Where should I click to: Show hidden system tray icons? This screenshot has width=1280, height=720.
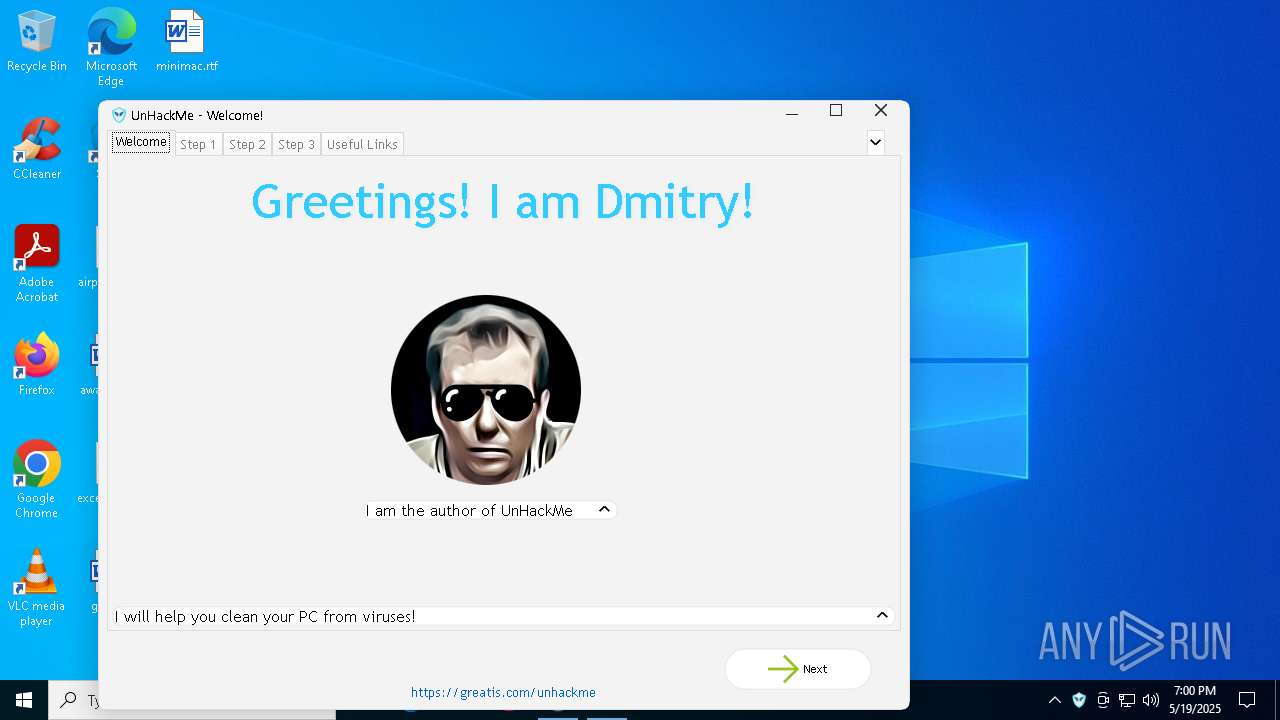click(1054, 700)
